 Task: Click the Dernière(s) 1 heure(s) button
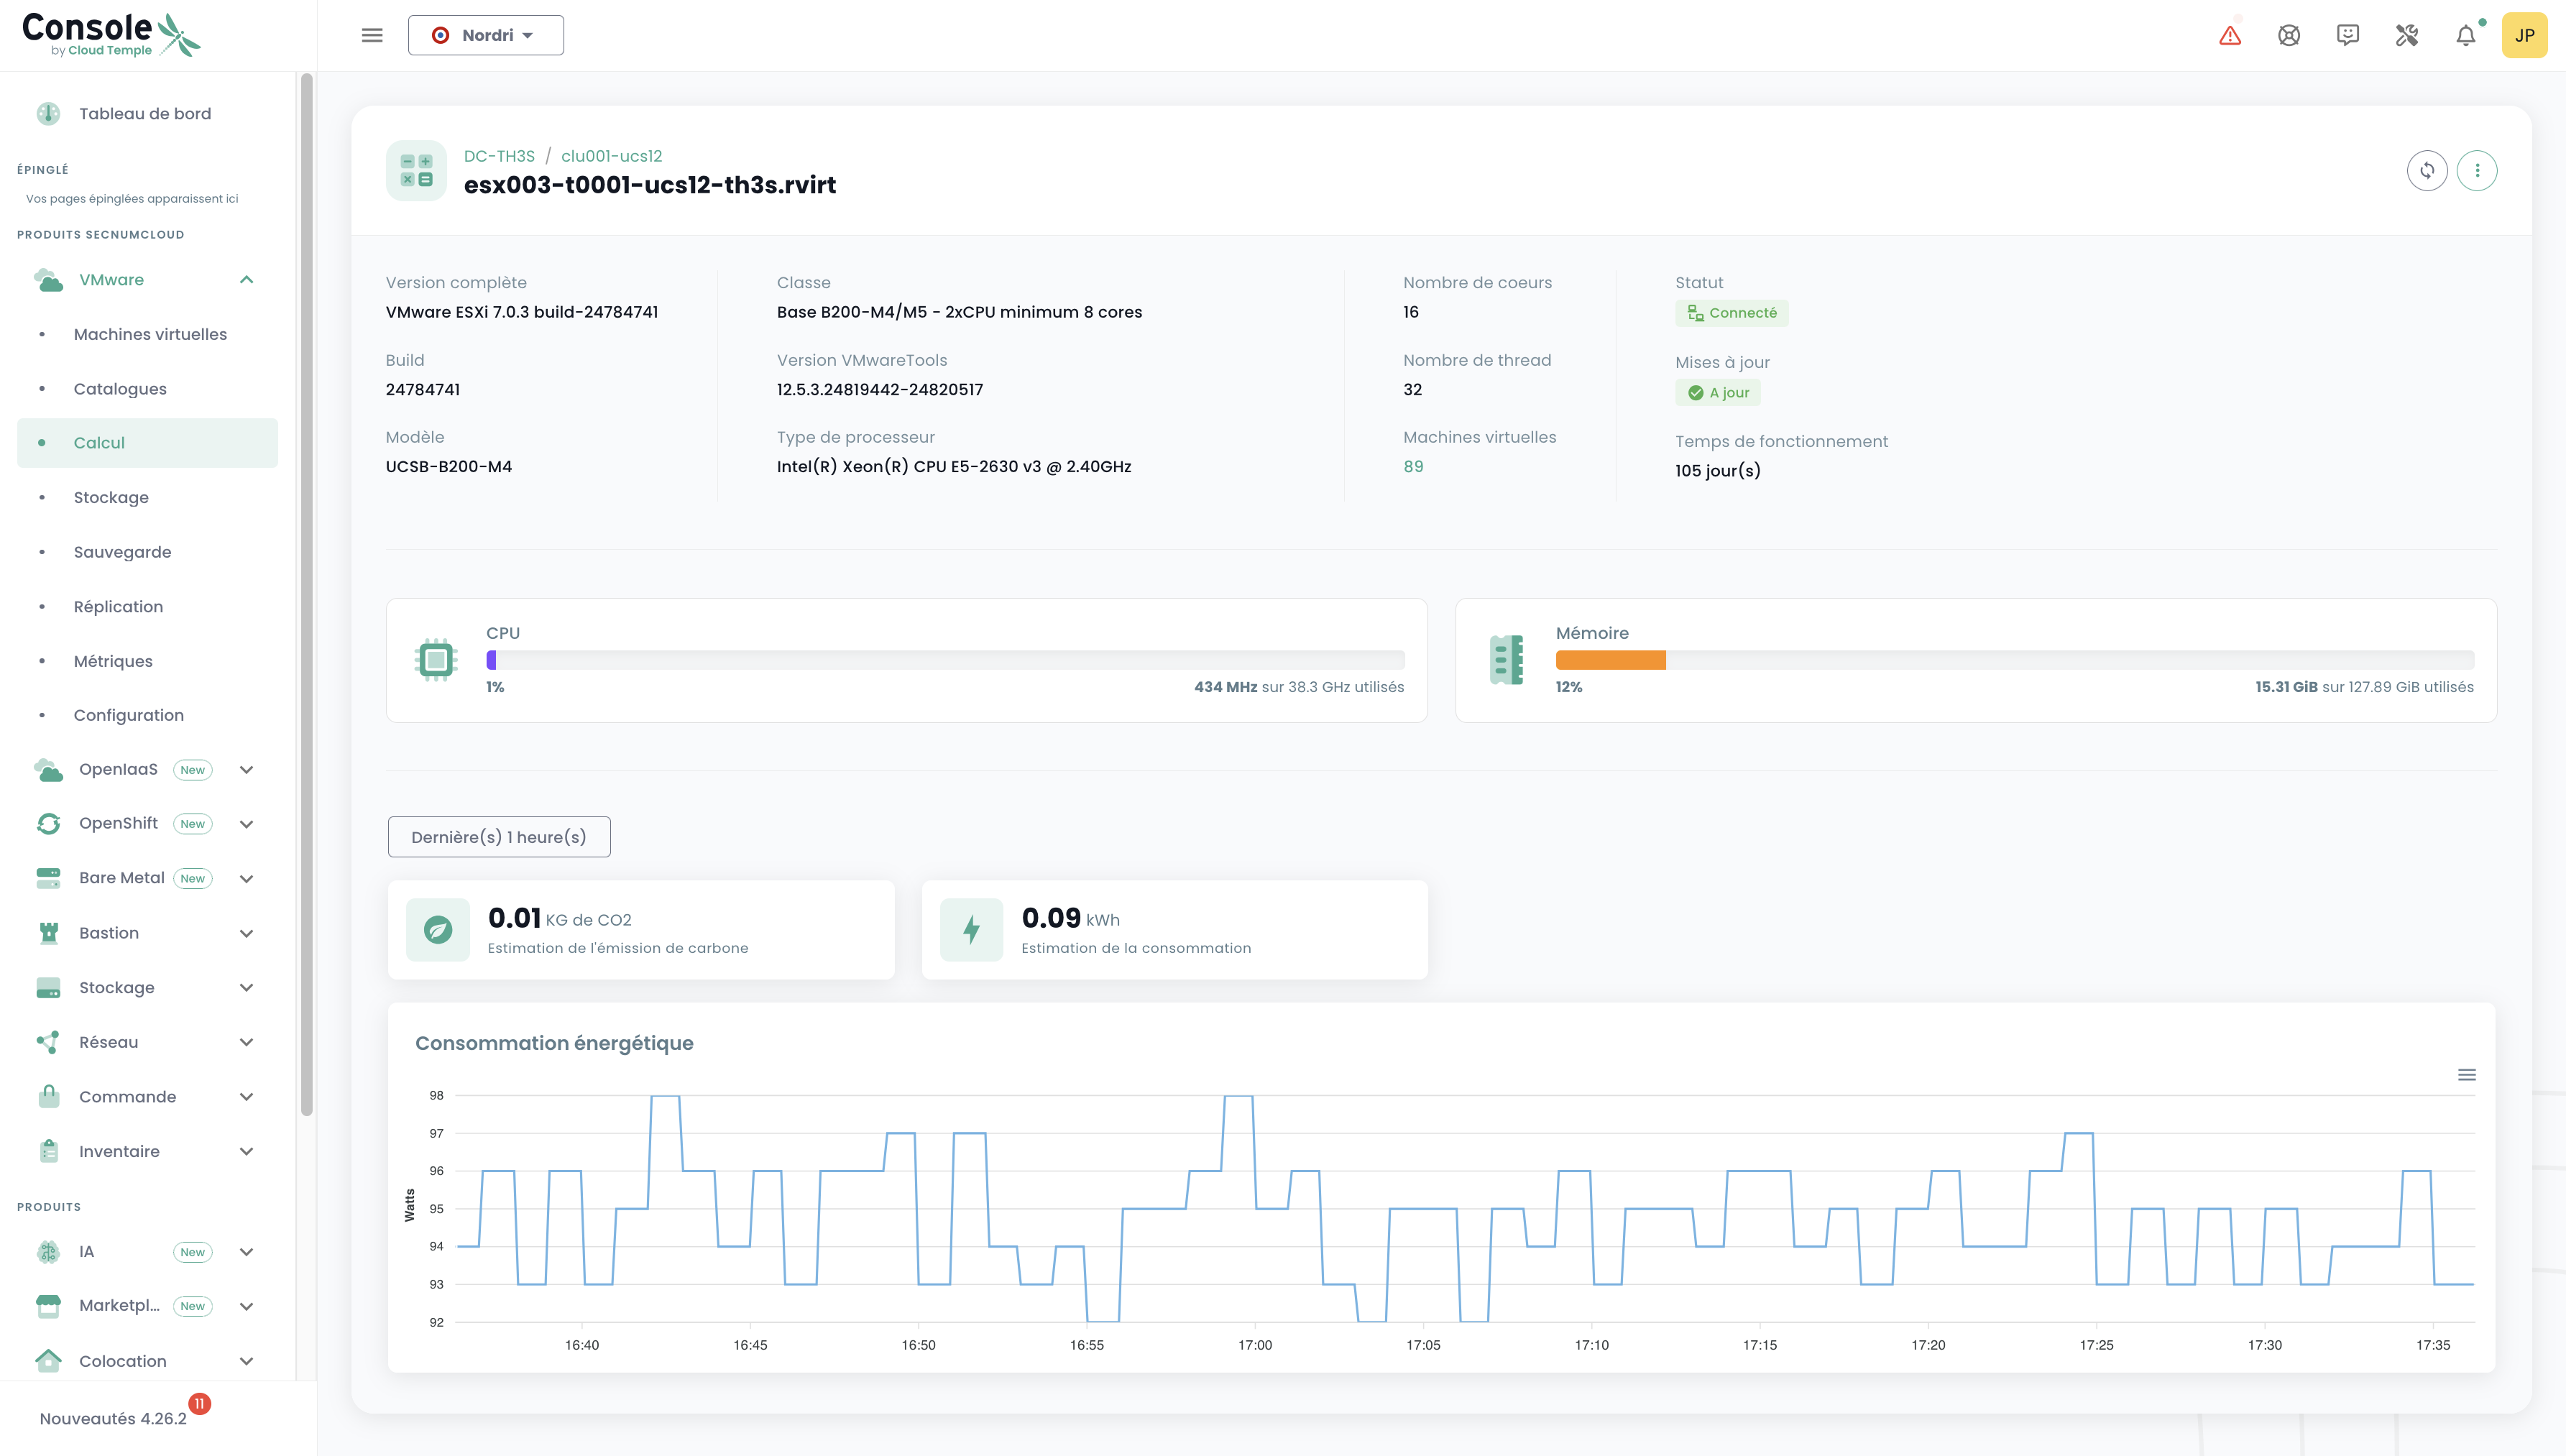click(499, 837)
